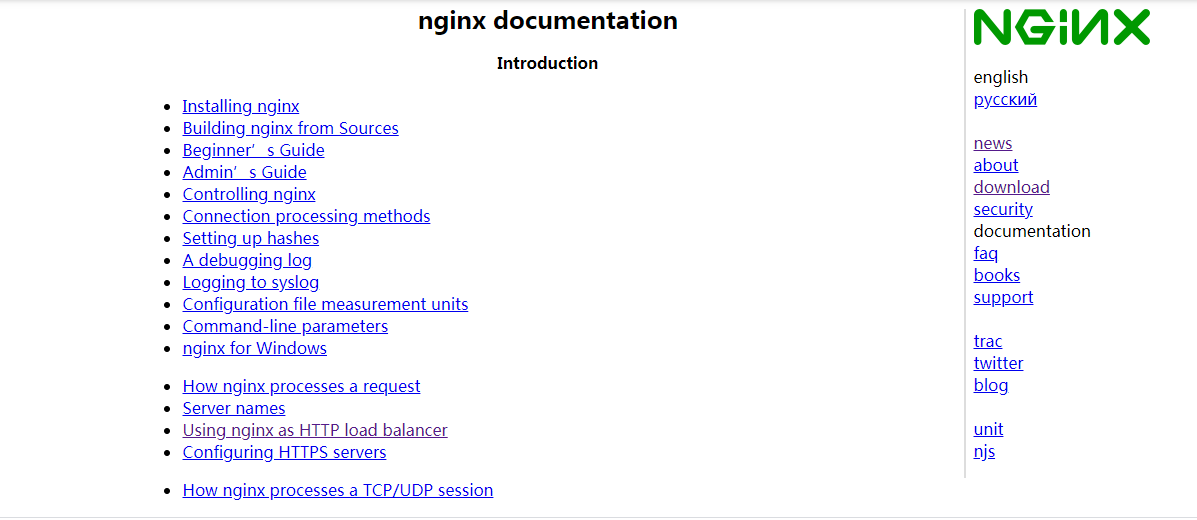The height and width of the screenshot is (520, 1197).
Task: Click the Introduction subheading
Action: (547, 63)
